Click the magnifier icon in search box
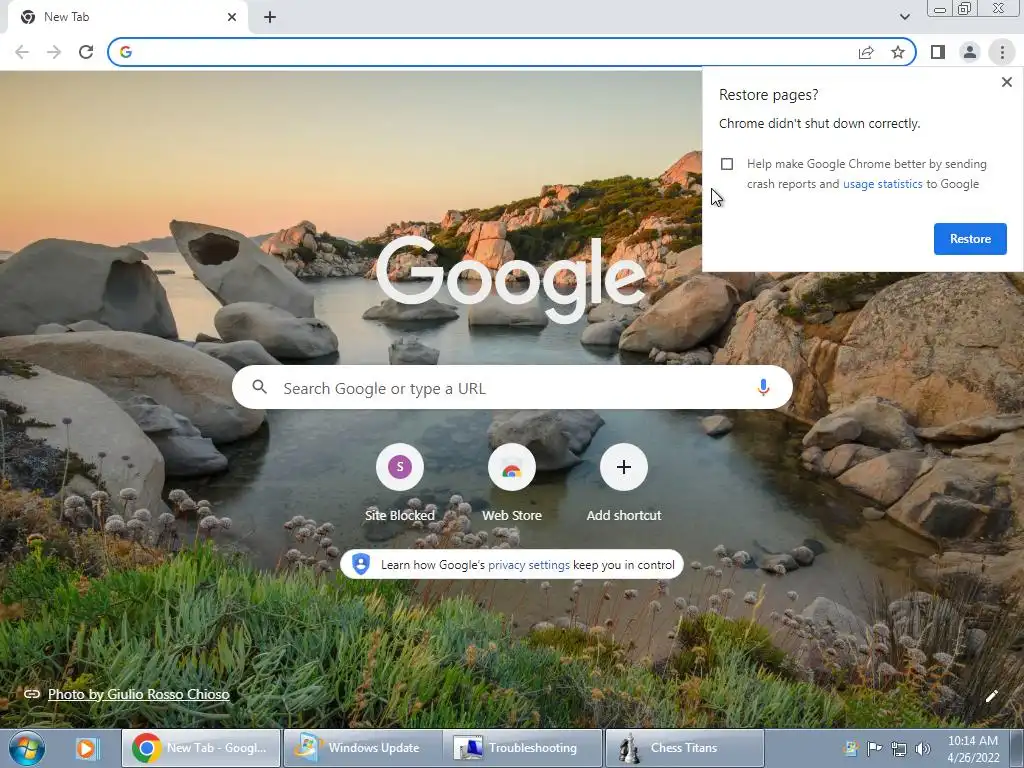This screenshot has height=768, width=1024. coord(259,387)
